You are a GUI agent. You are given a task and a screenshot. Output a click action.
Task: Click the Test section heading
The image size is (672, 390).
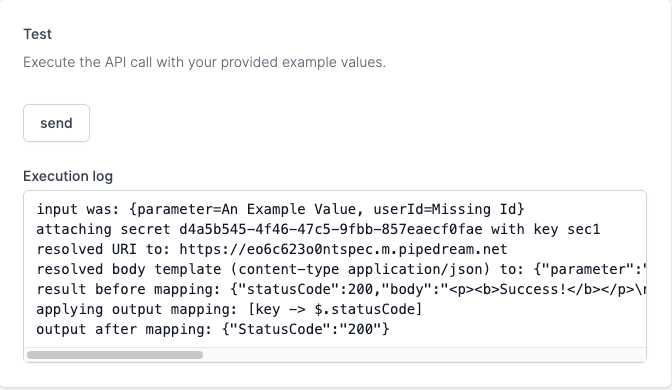point(37,34)
